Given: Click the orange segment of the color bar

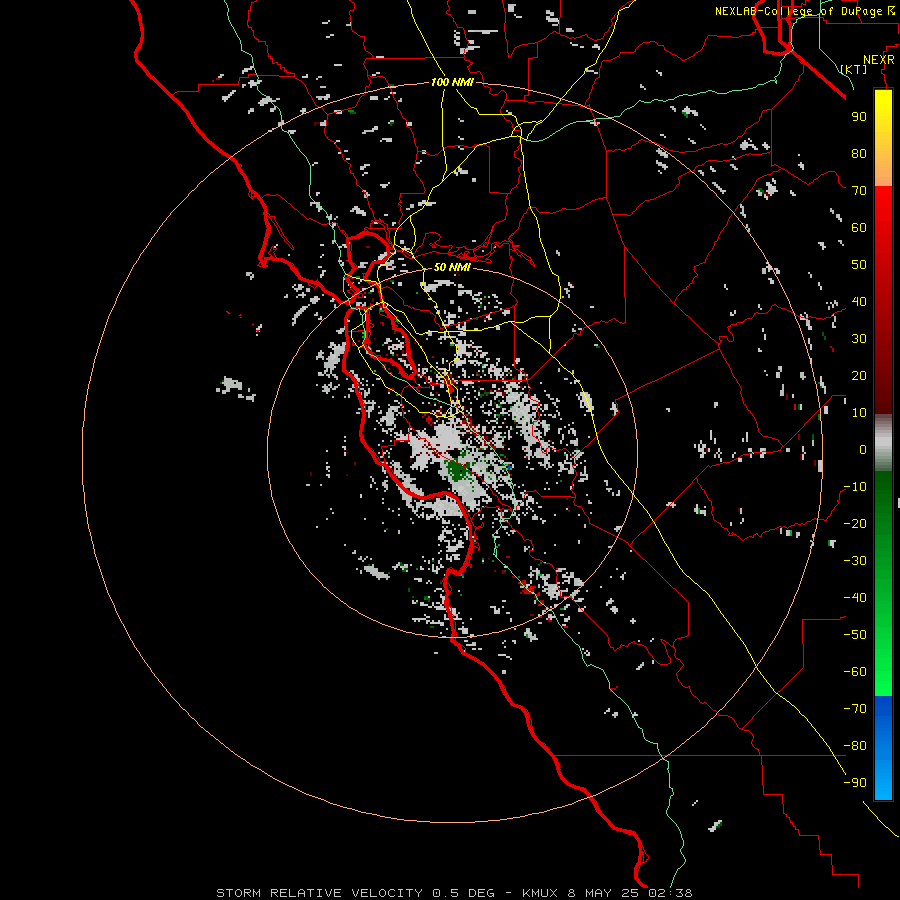Looking at the screenshot, I should (883, 170).
